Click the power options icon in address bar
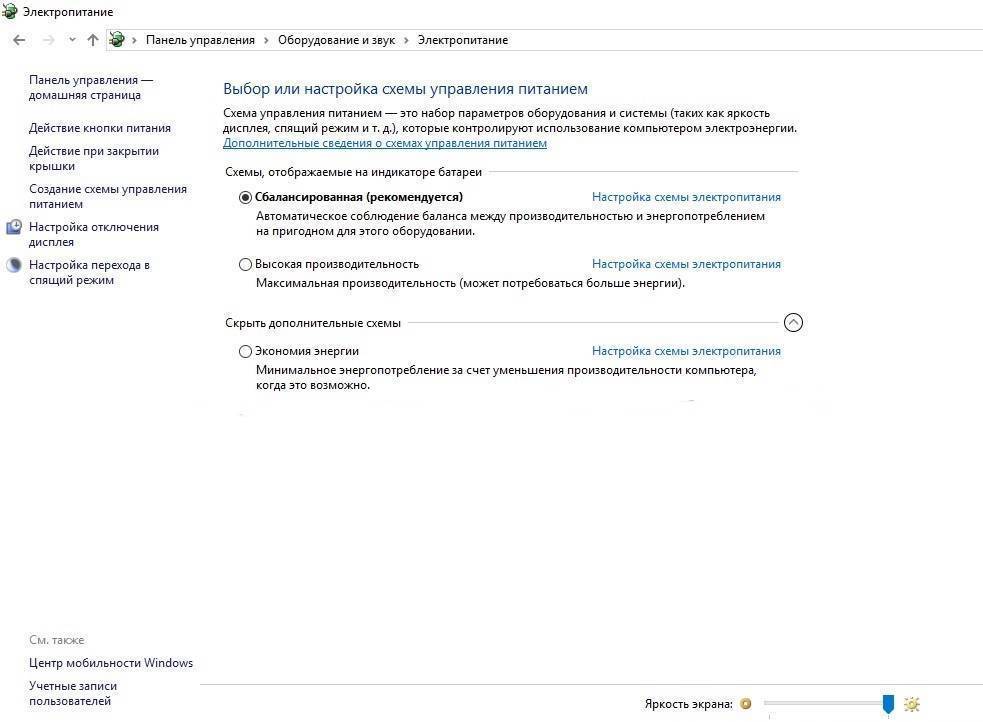This screenshot has width=983, height=722. pos(117,40)
